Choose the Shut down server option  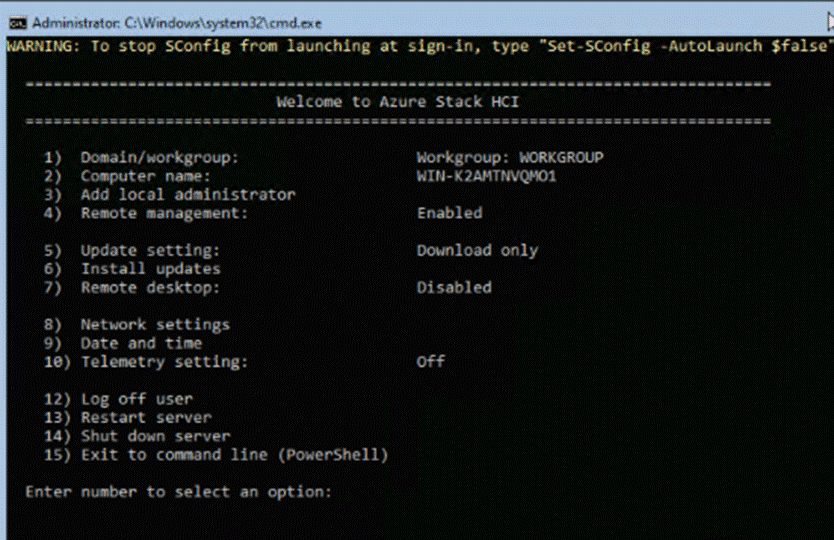click(x=155, y=436)
